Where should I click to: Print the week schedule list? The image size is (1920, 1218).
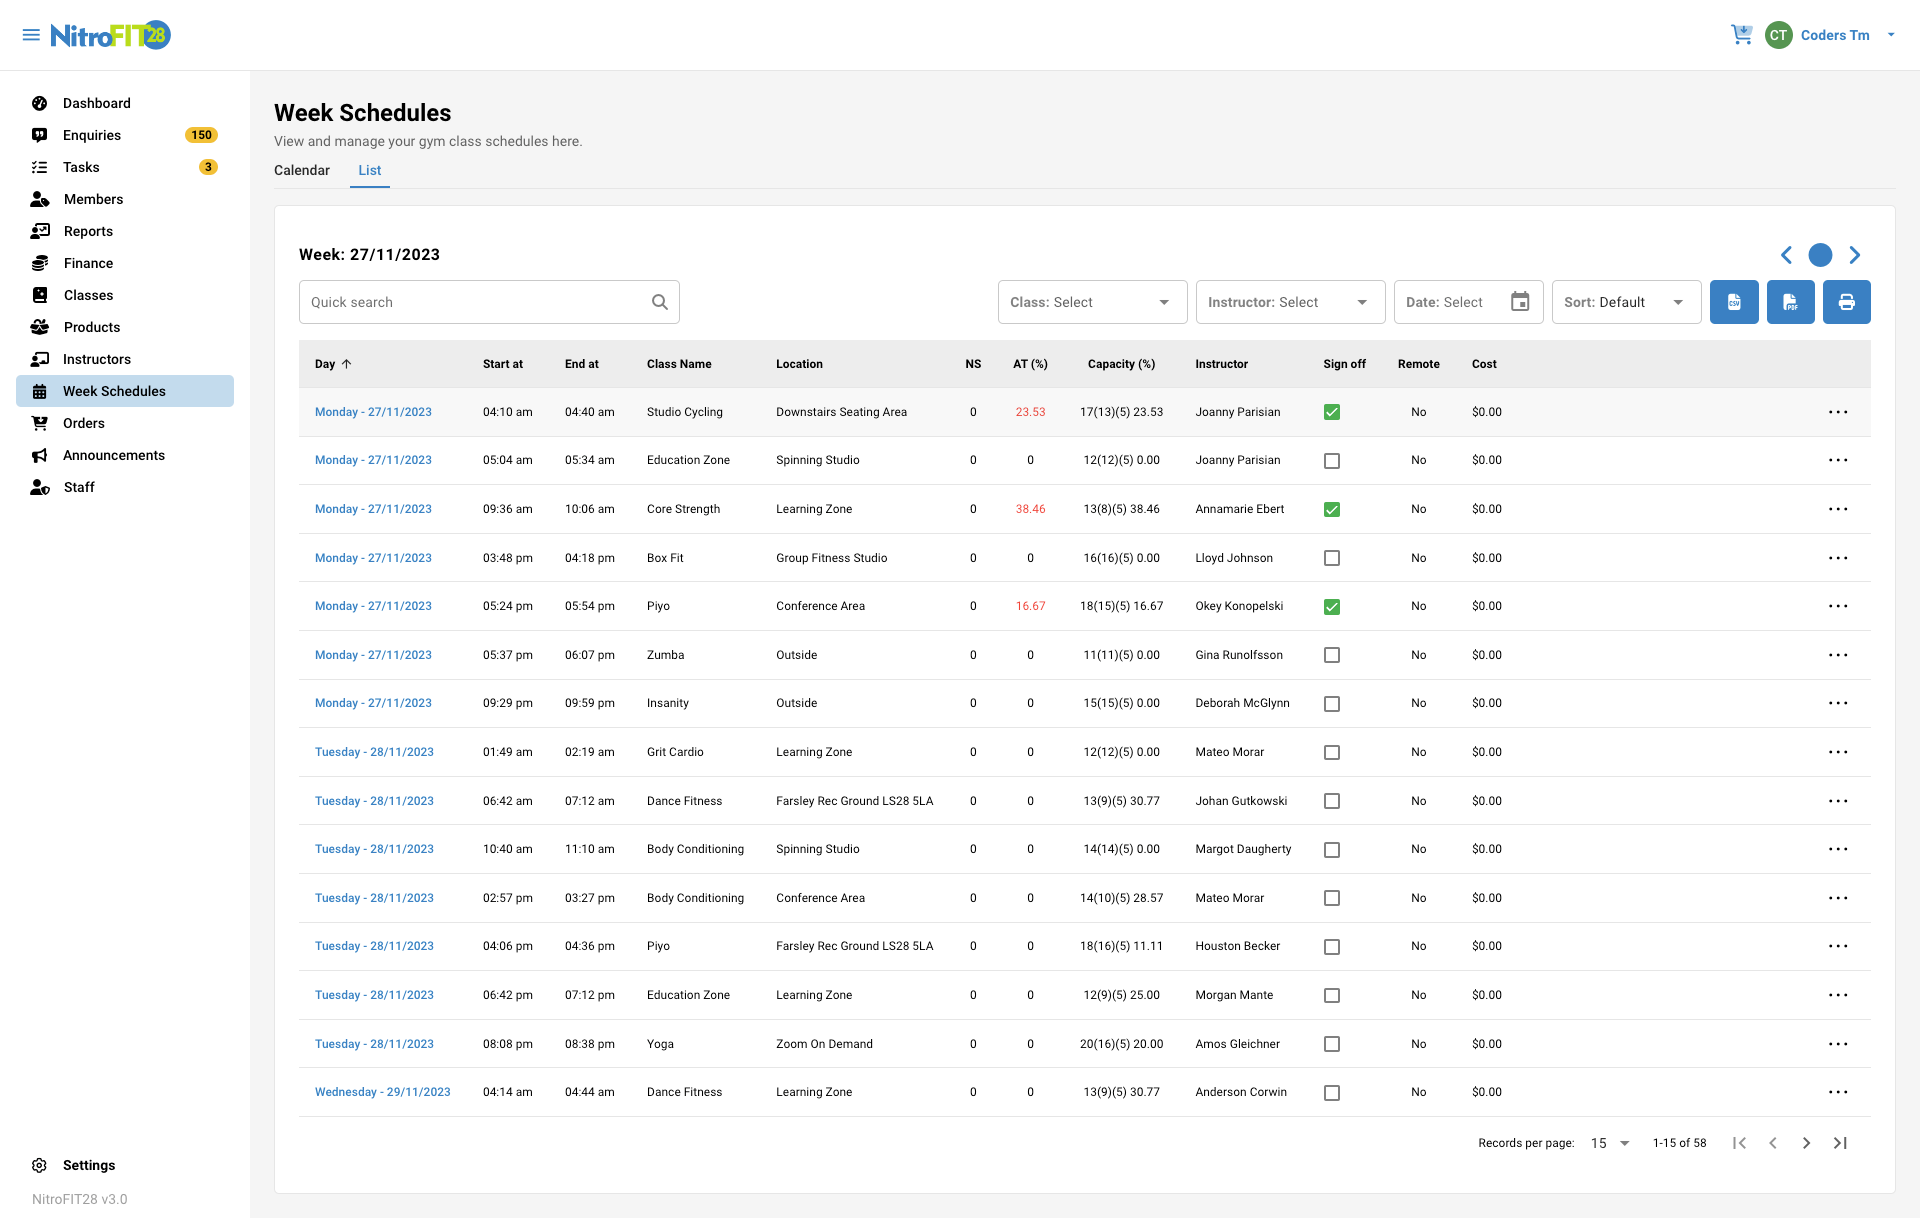pyautogui.click(x=1846, y=301)
